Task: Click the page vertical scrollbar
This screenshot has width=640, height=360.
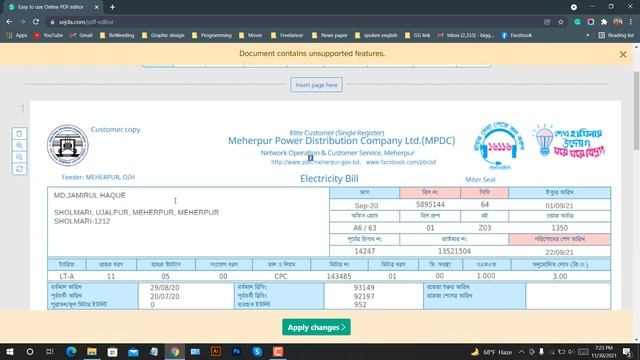Action: click(x=636, y=110)
